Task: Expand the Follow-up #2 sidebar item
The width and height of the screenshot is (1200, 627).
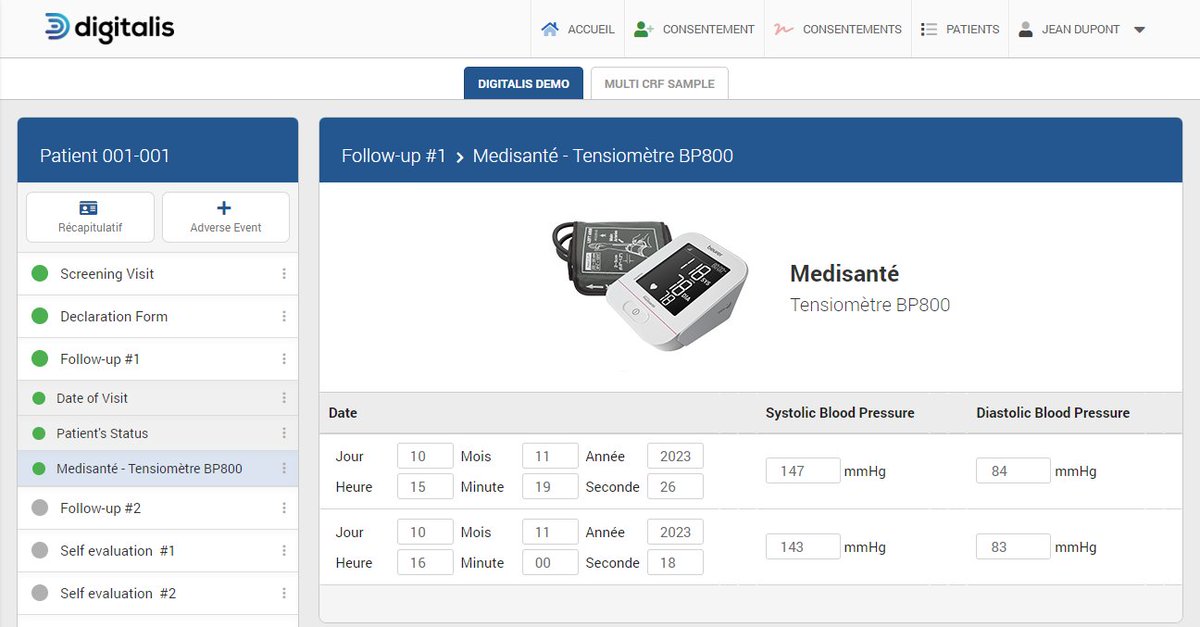Action: point(158,508)
